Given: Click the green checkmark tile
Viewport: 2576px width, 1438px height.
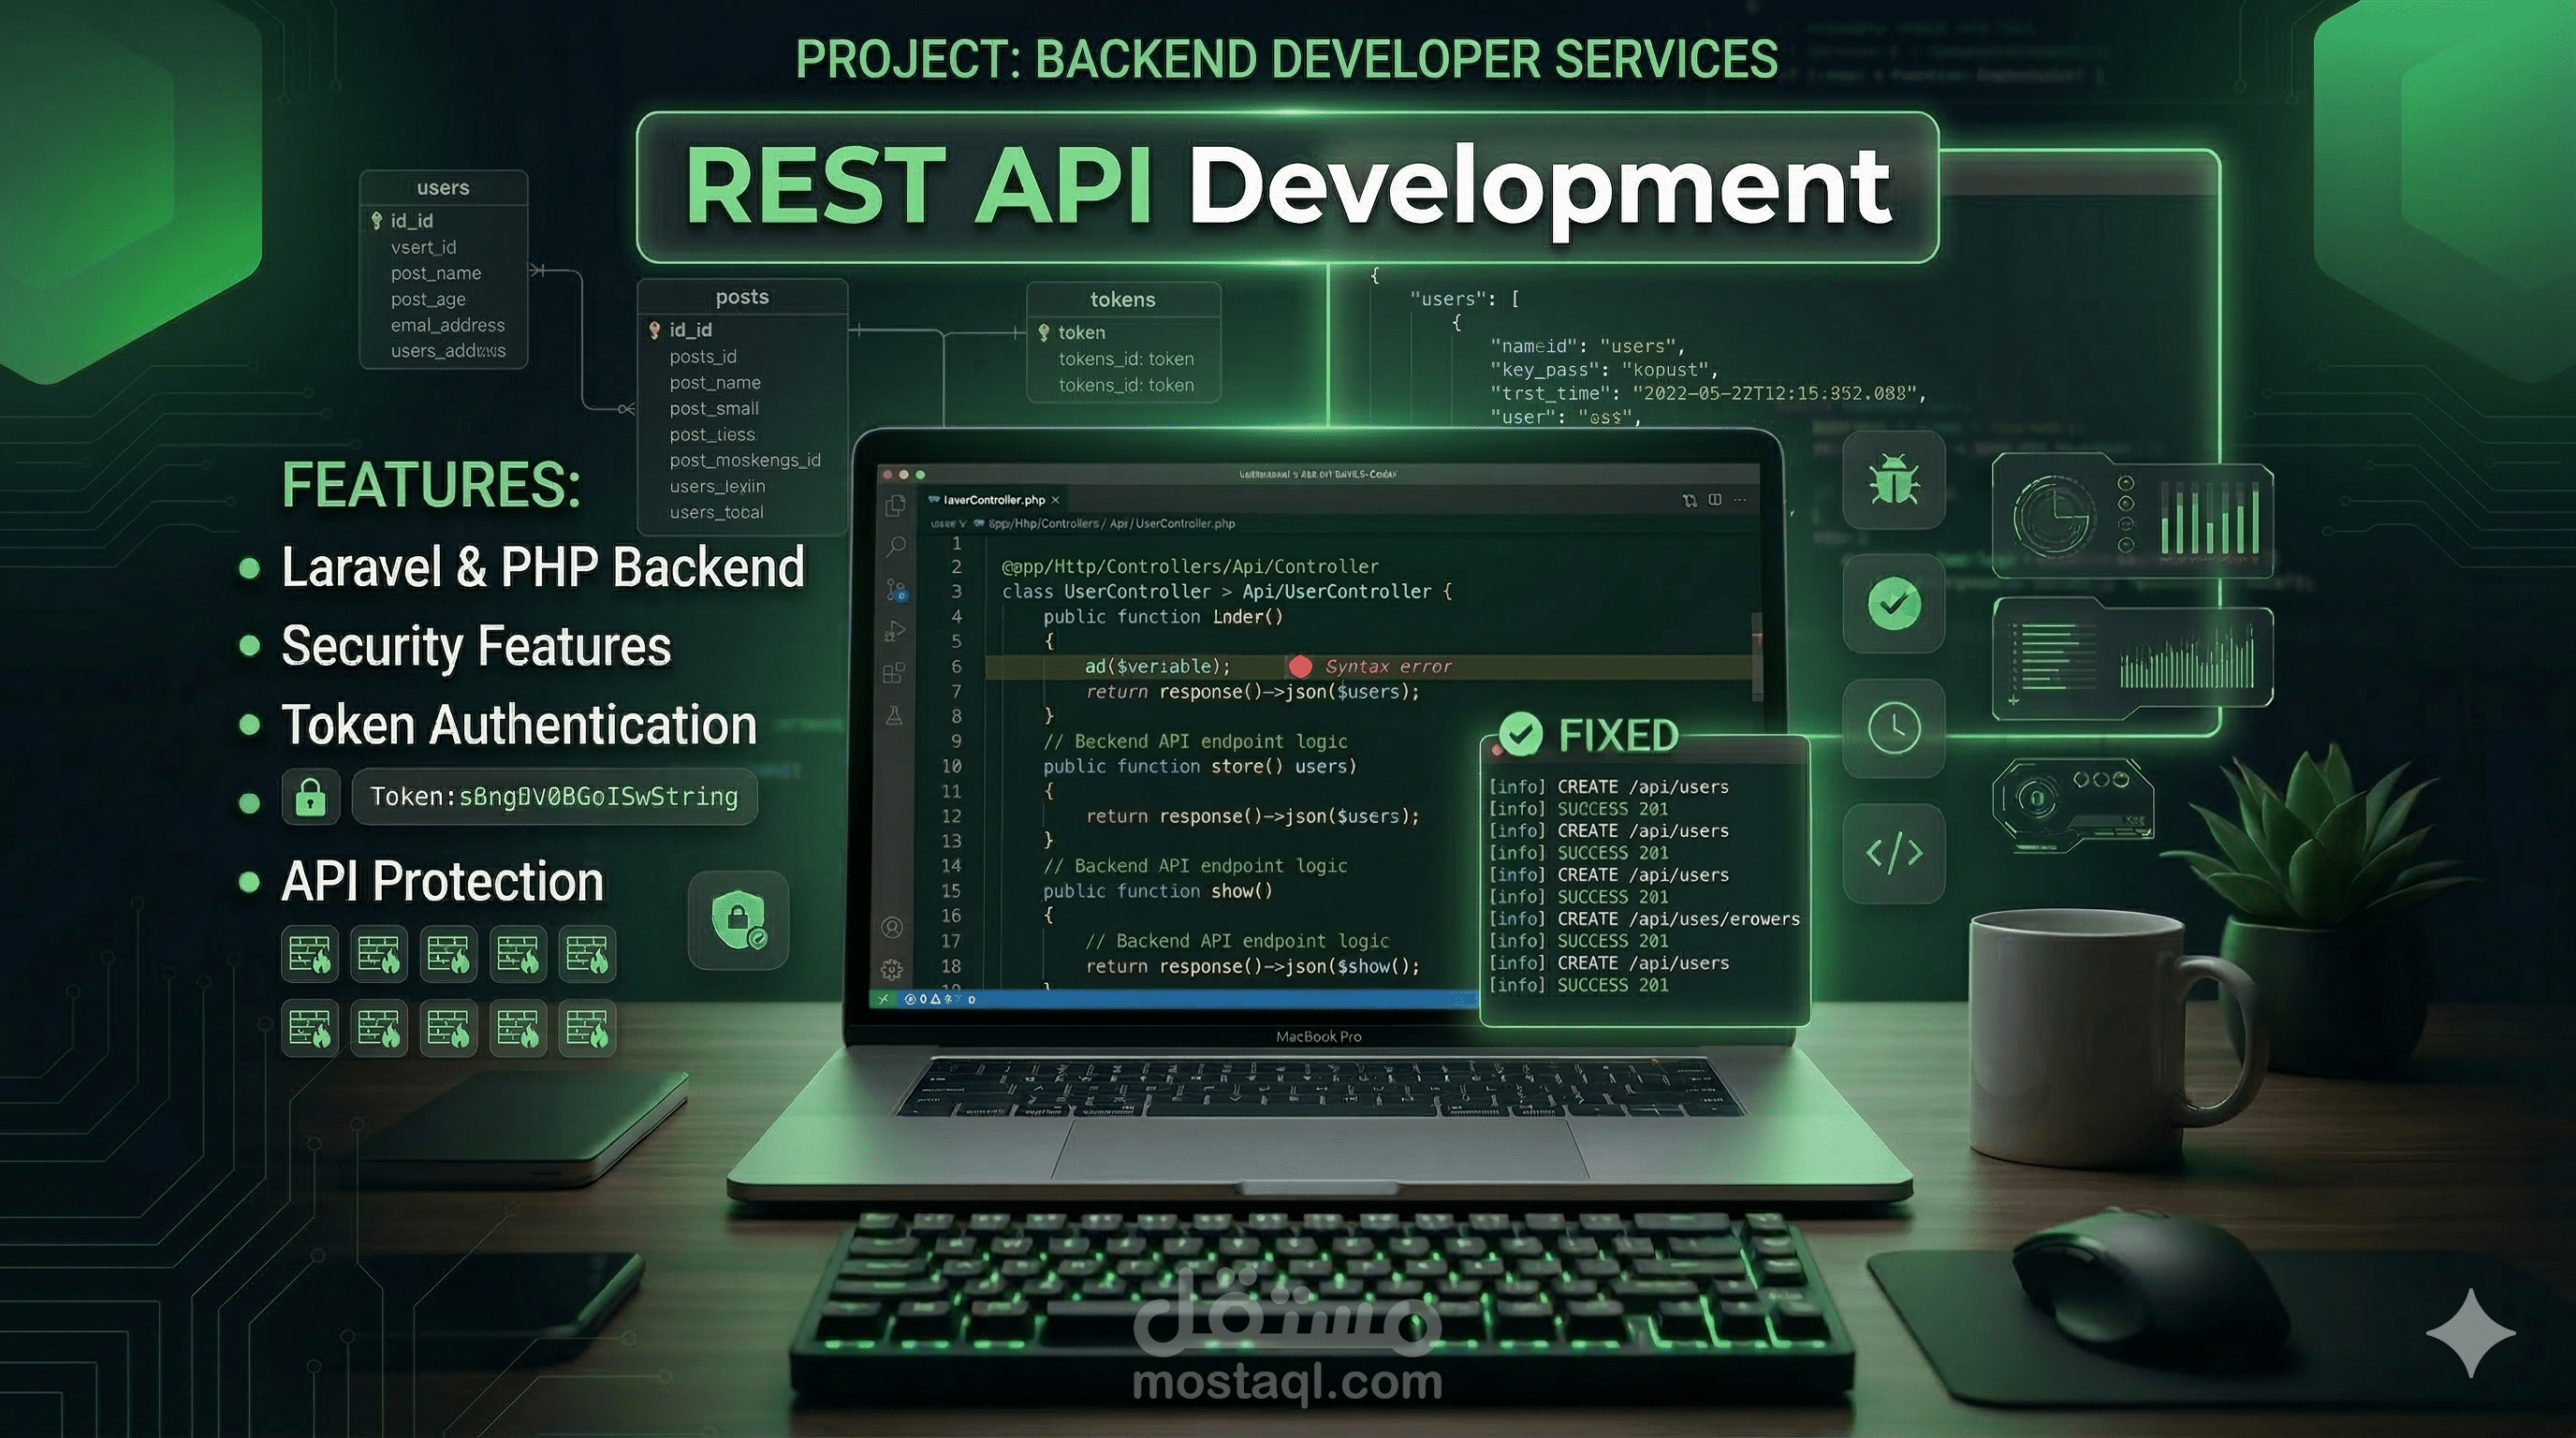Looking at the screenshot, I should click(1893, 604).
